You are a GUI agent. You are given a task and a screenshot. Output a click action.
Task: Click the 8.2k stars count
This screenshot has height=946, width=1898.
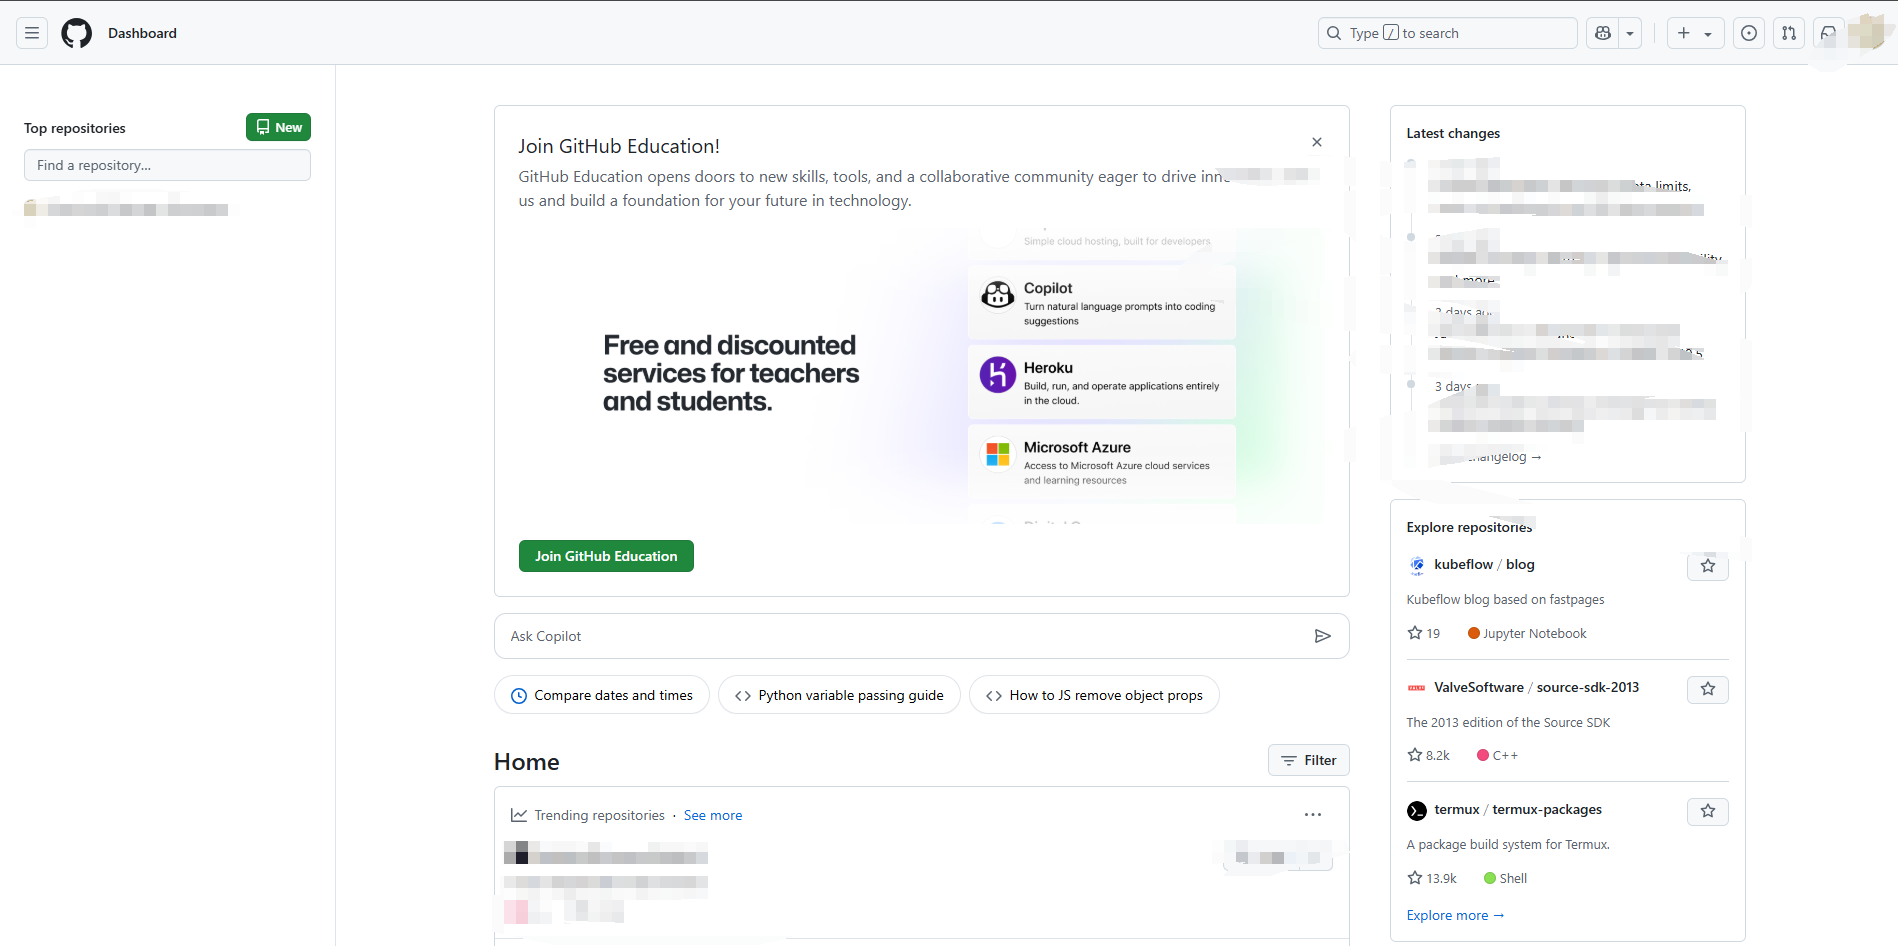[x=1429, y=755]
